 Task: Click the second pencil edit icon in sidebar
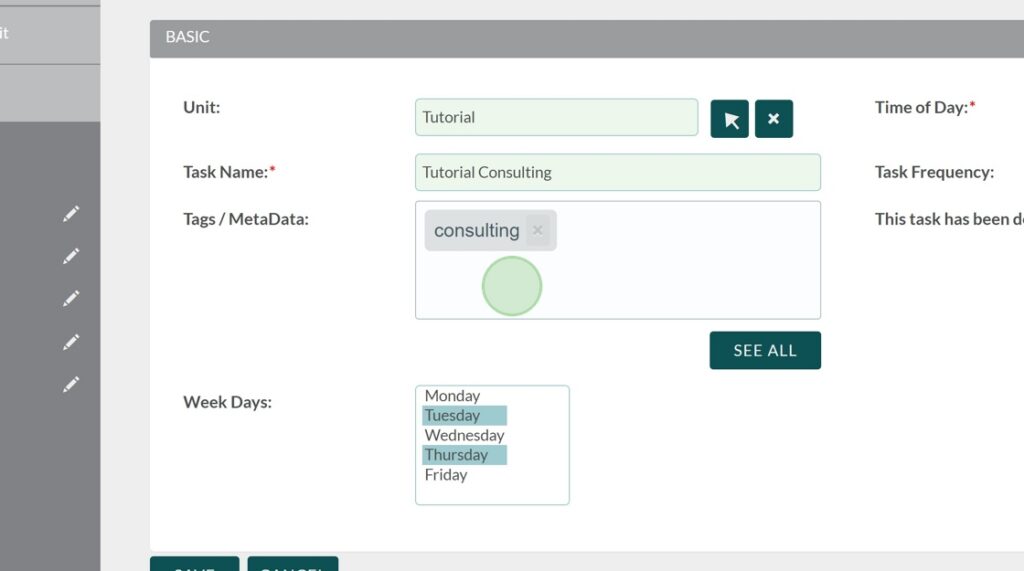pos(70,256)
